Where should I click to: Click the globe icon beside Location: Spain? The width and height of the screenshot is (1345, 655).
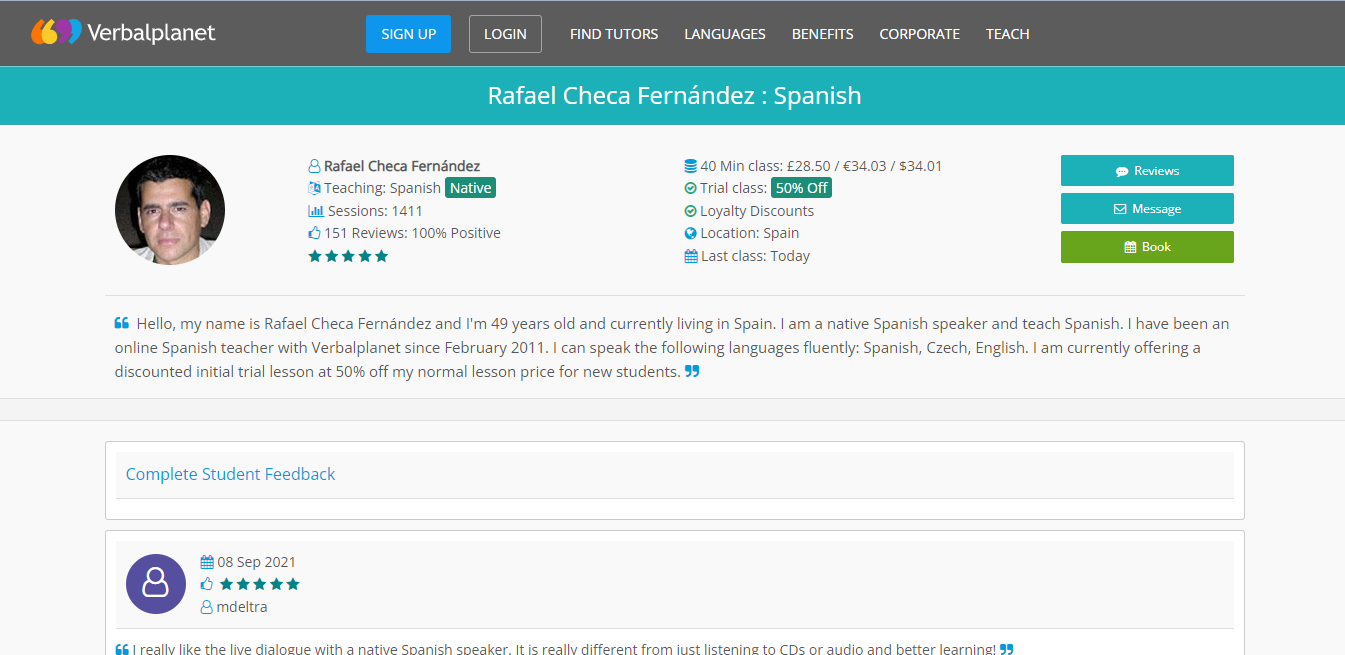pos(690,233)
